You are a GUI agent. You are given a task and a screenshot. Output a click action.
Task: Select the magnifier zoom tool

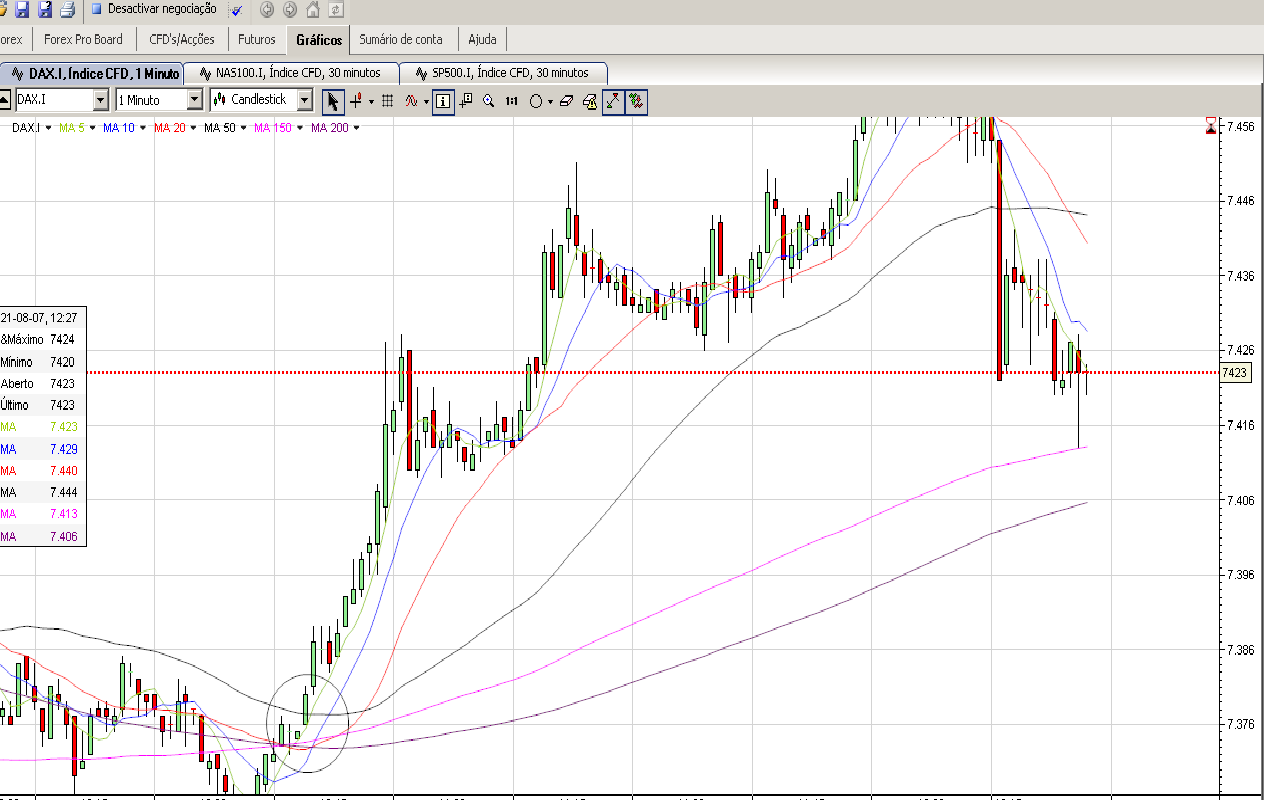pyautogui.click(x=489, y=101)
